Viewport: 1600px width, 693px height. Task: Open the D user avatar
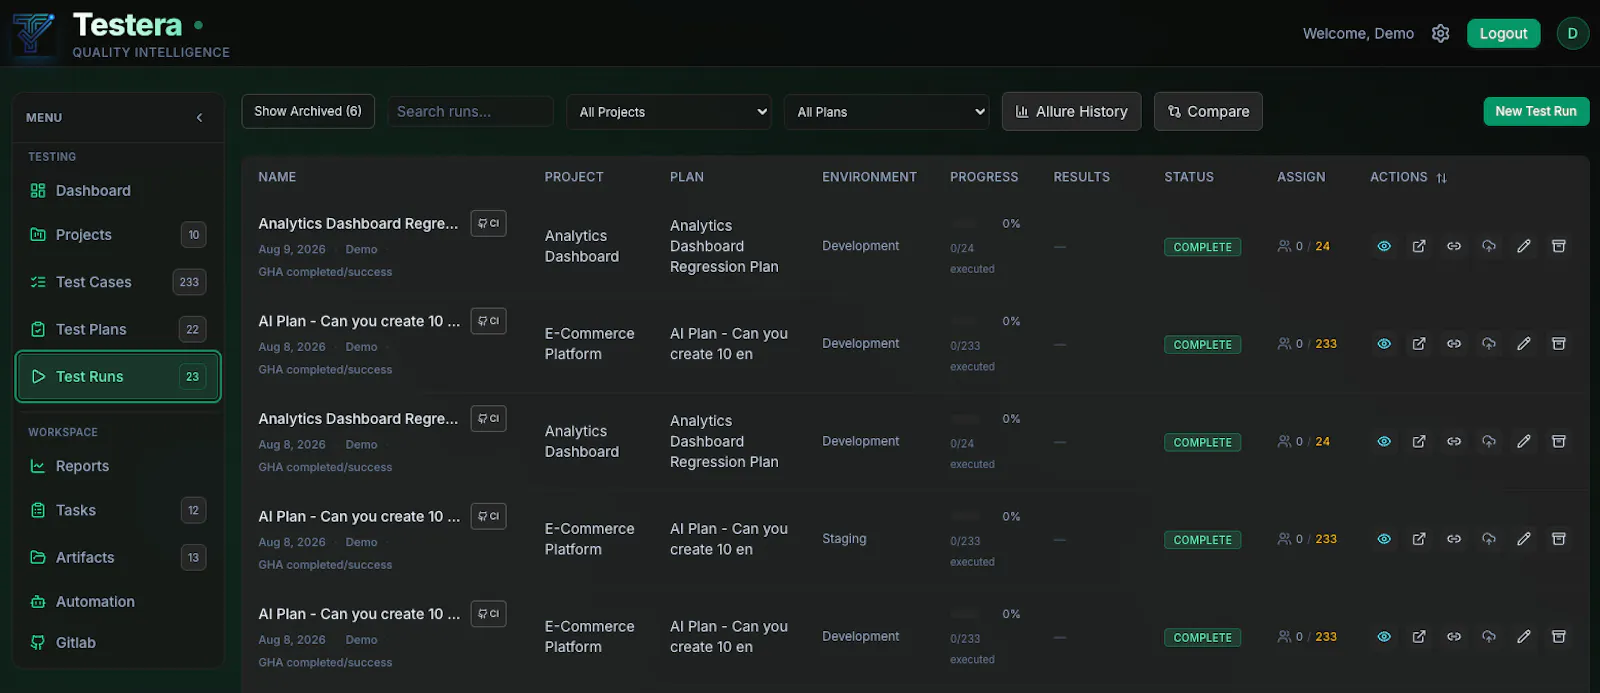(x=1573, y=33)
